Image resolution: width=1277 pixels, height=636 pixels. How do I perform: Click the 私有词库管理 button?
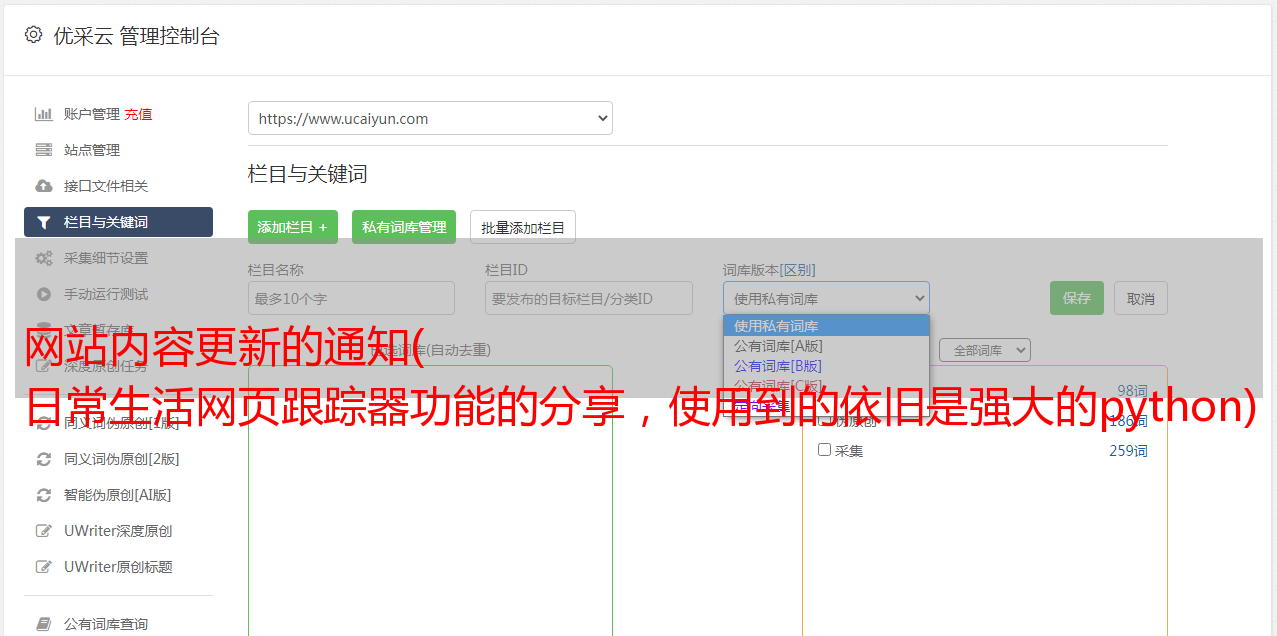404,227
